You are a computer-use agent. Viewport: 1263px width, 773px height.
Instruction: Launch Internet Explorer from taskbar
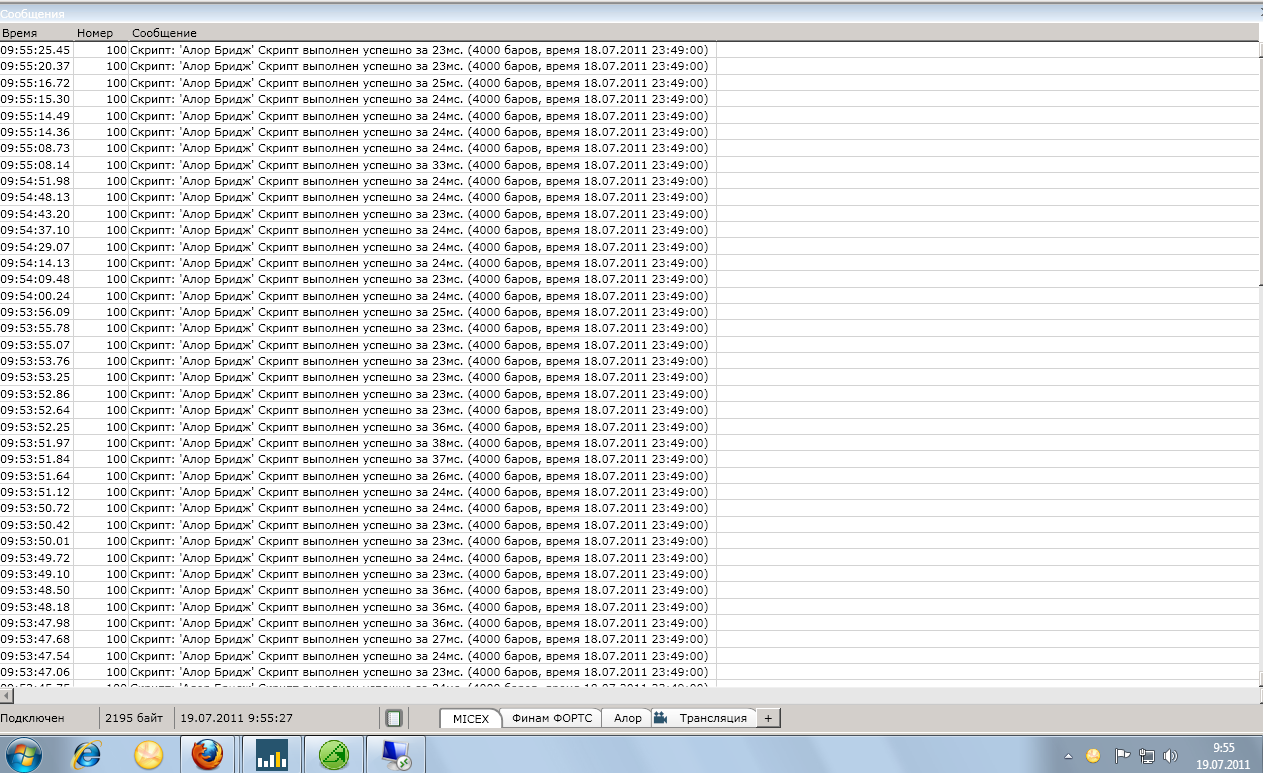(x=87, y=756)
